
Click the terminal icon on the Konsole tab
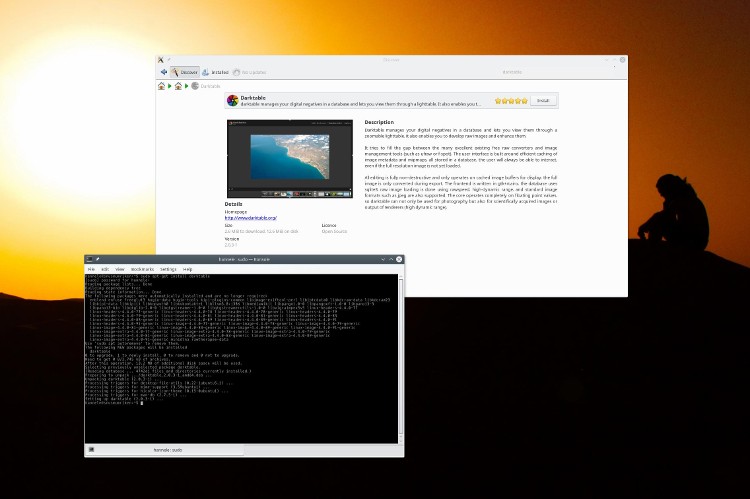[91, 450]
